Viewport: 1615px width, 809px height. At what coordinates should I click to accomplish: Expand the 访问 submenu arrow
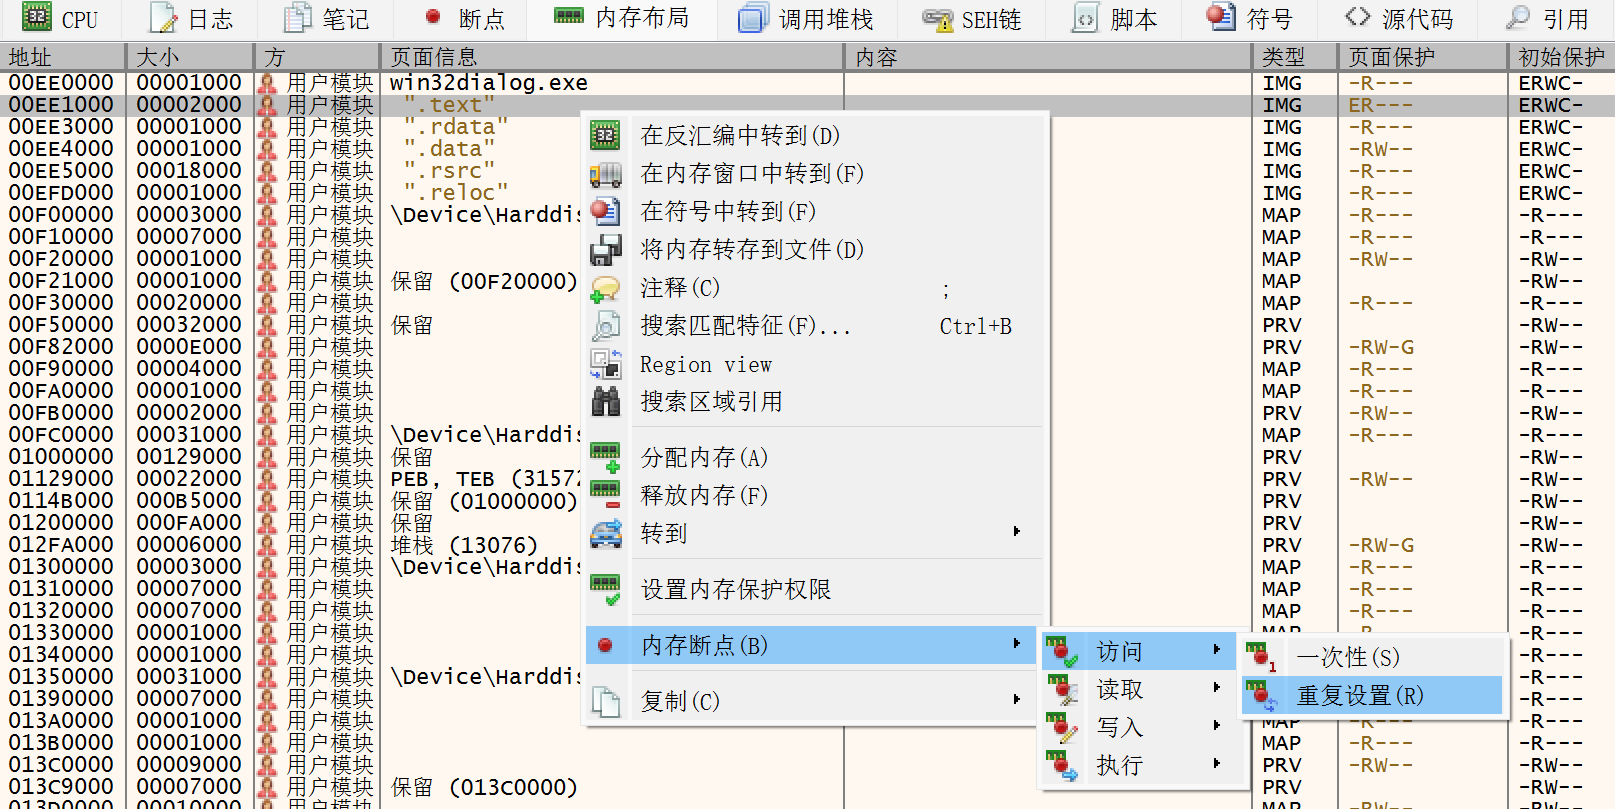[x=1217, y=650]
